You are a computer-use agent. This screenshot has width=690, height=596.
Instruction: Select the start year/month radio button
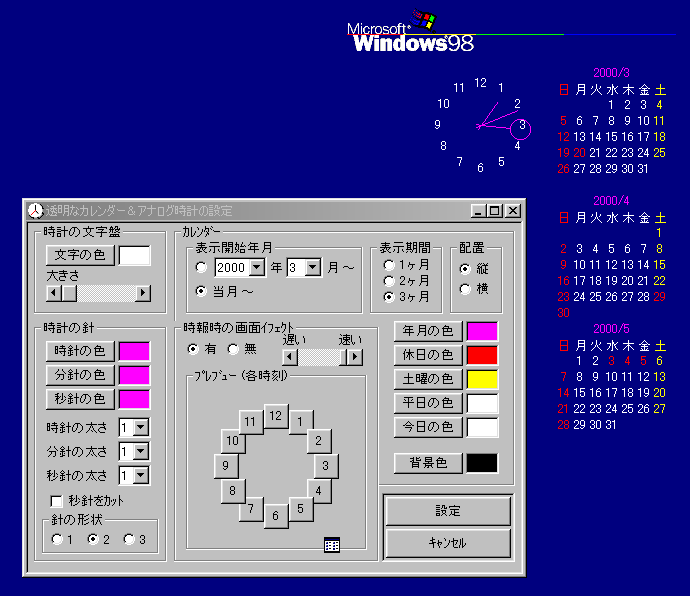[202, 267]
